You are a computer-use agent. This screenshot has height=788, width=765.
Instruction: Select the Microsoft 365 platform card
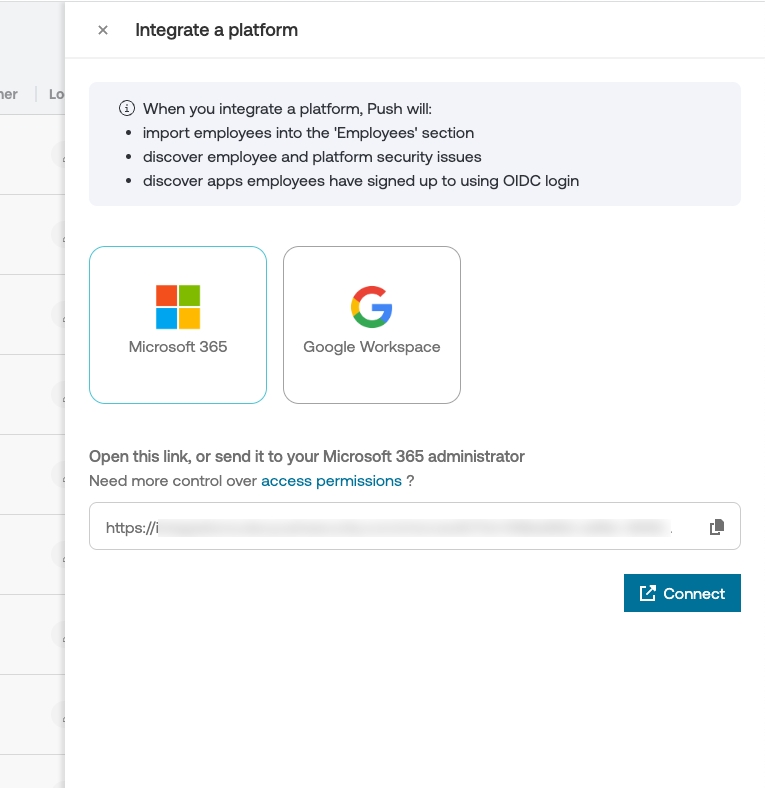(178, 325)
